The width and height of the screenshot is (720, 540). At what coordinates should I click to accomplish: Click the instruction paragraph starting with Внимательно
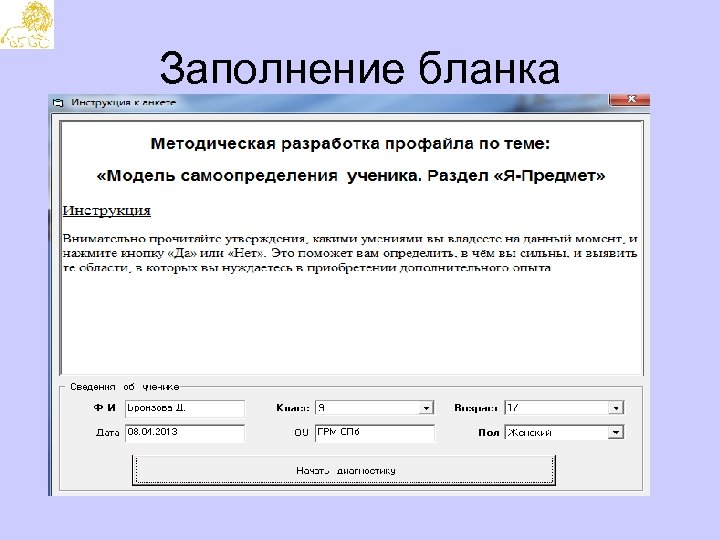pos(350,253)
